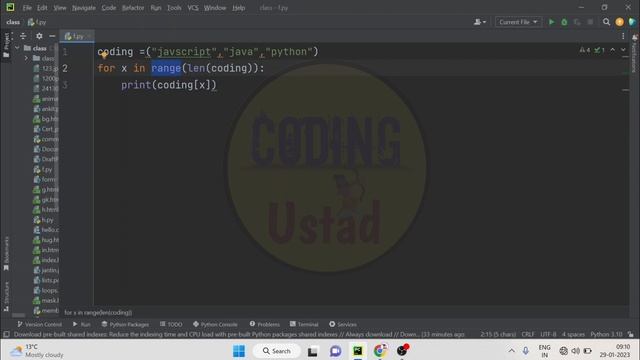
Task: Go to previous highlighted error arrow
Action: [x=613, y=50]
